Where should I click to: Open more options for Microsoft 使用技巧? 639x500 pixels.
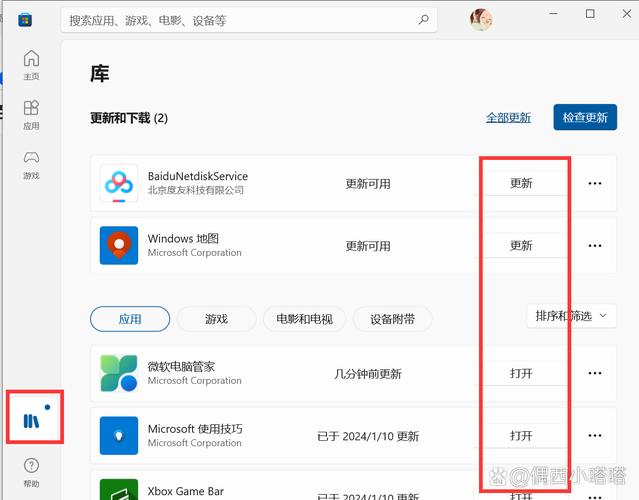pos(595,436)
